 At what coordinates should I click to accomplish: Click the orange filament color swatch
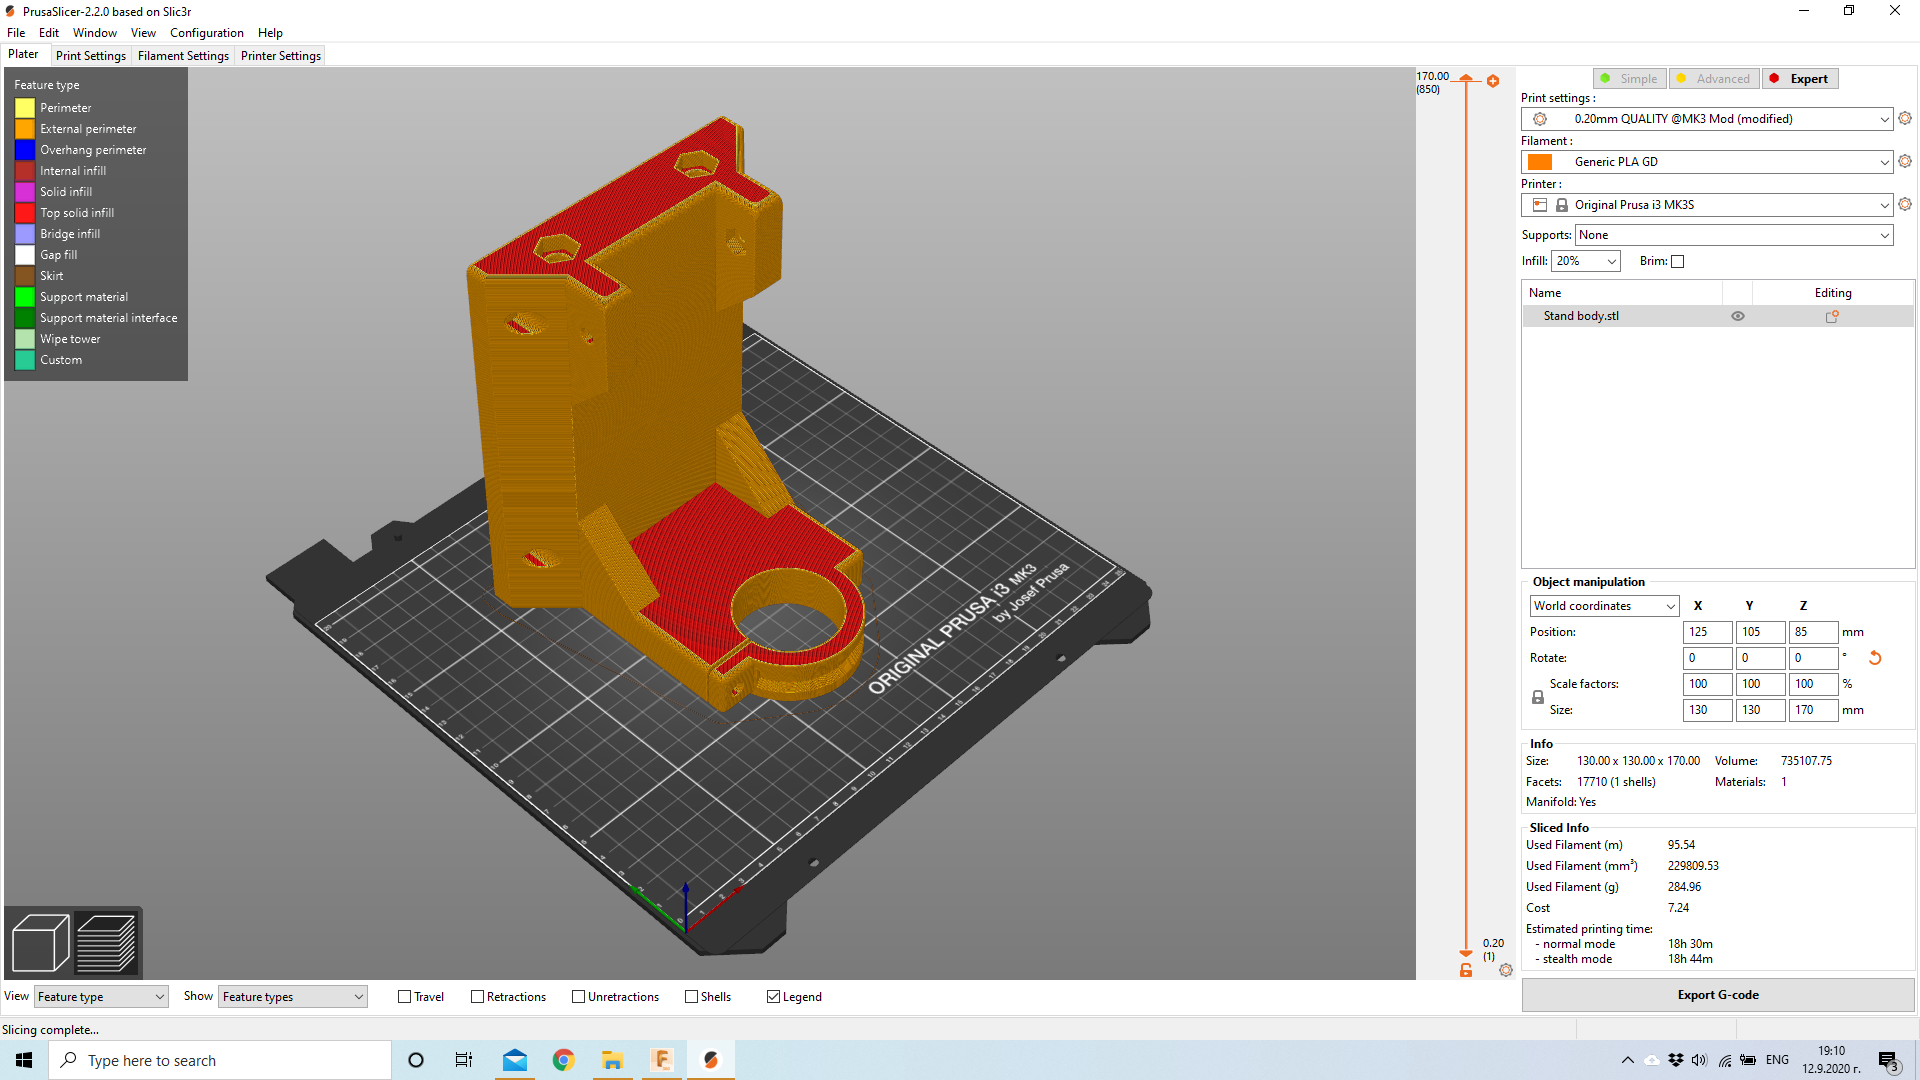pyautogui.click(x=1540, y=162)
